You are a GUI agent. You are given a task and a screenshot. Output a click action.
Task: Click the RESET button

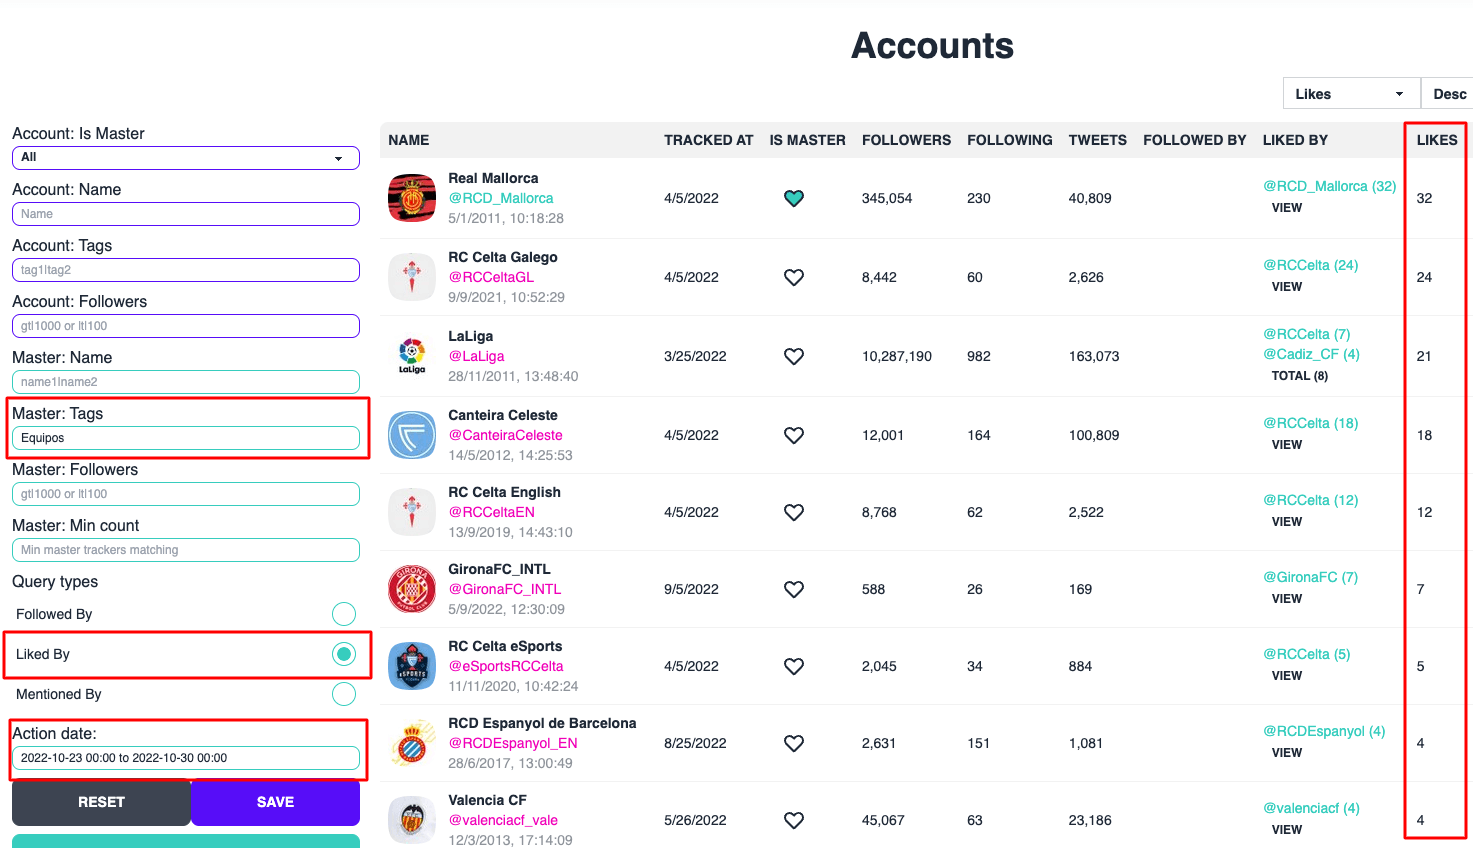(100, 802)
